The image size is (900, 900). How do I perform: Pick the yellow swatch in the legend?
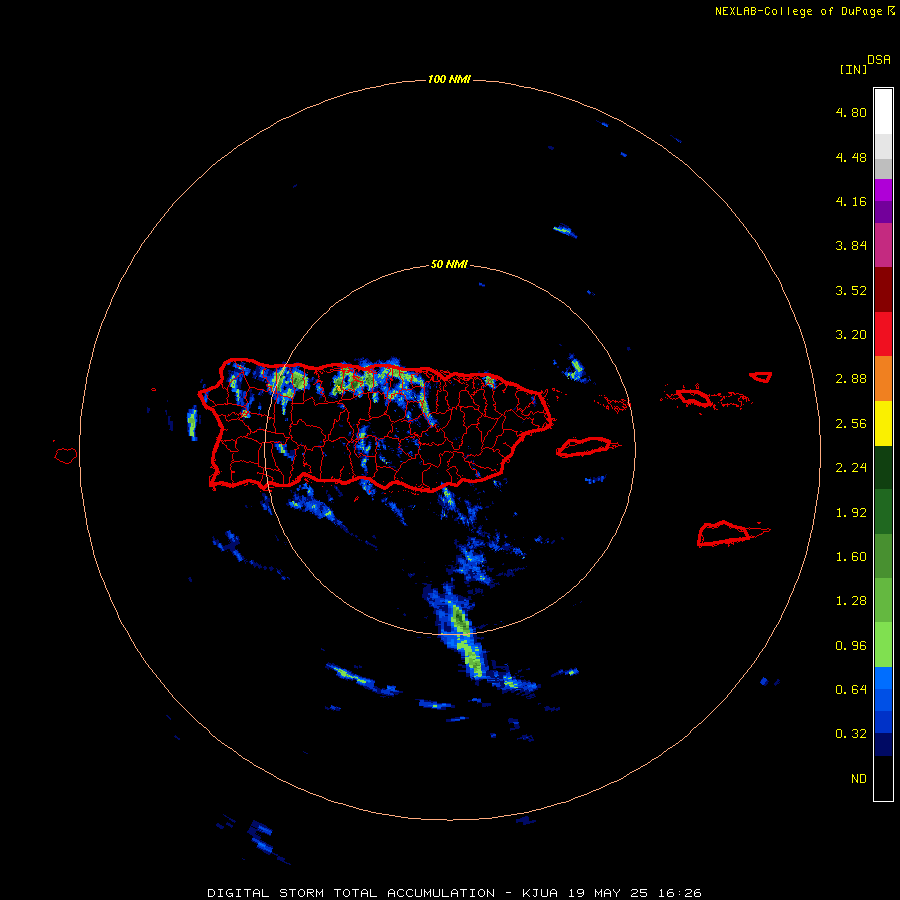coord(883,423)
